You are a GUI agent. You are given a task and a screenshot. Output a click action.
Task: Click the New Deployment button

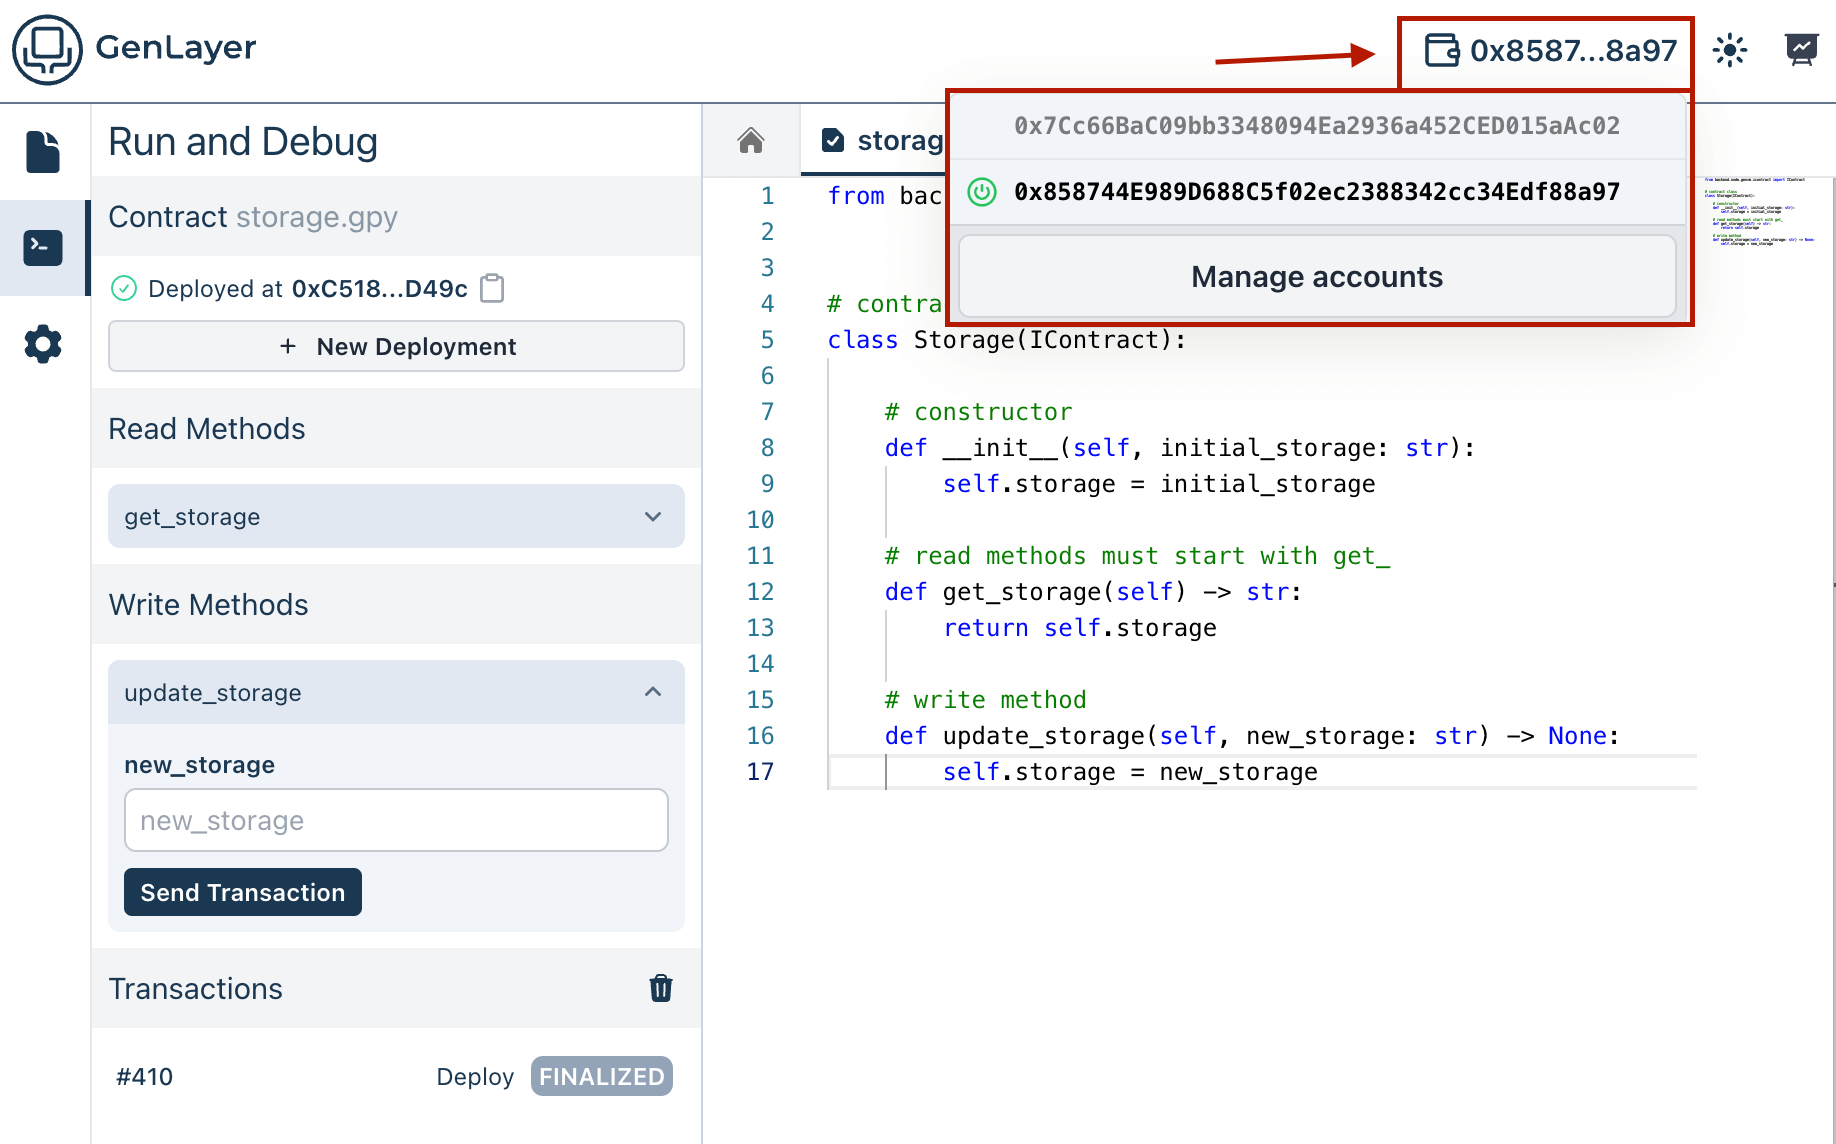[396, 347]
